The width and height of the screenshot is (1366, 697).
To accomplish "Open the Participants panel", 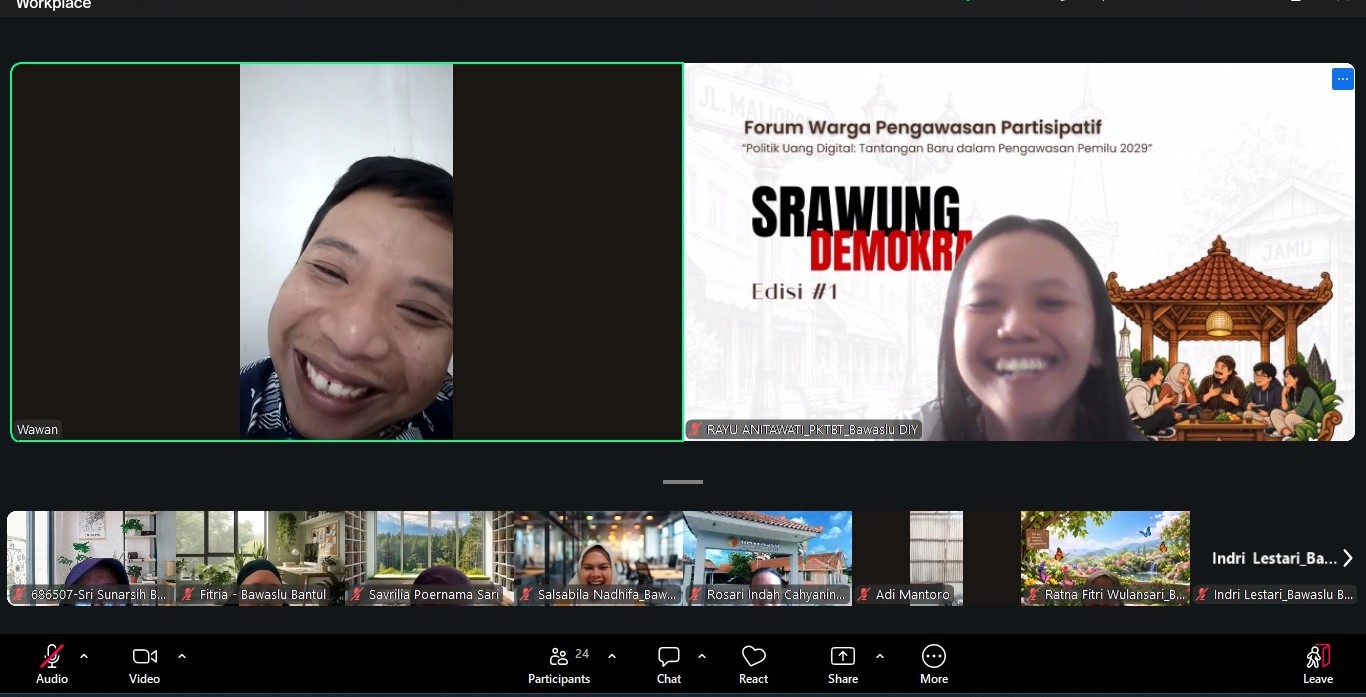I will click(x=559, y=664).
